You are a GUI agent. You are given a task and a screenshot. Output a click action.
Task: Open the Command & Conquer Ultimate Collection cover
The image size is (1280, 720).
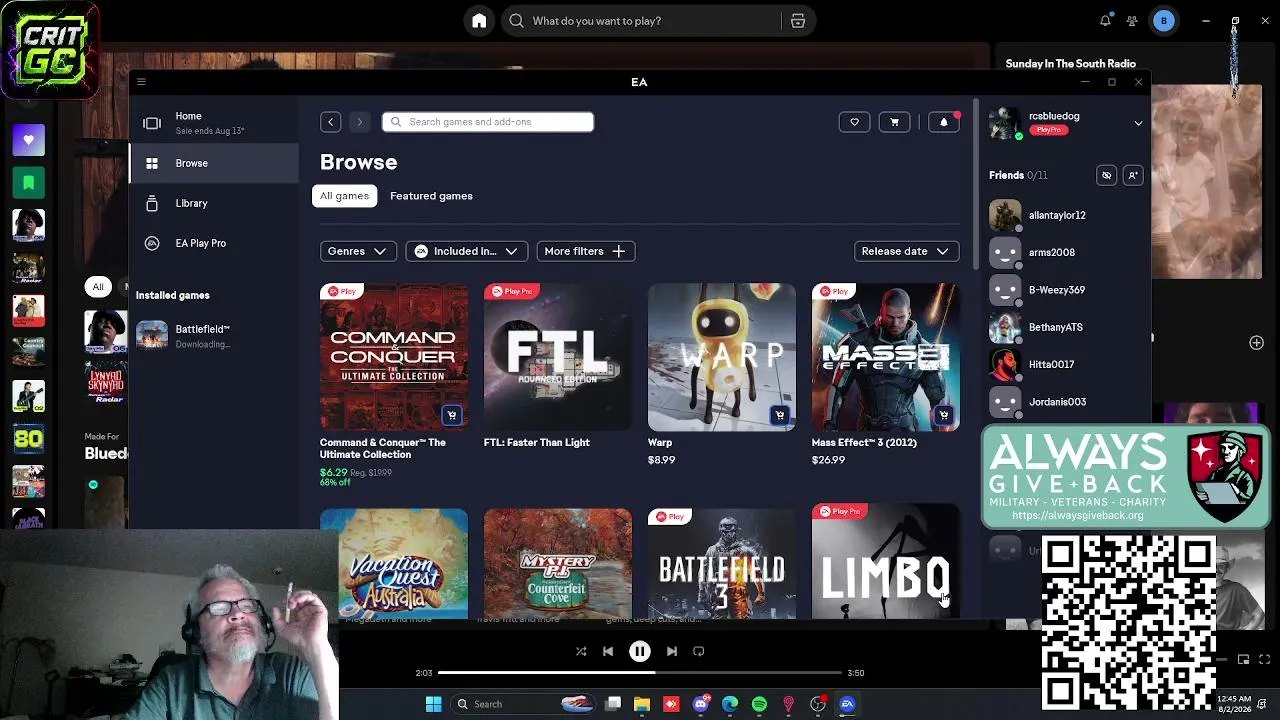click(394, 357)
